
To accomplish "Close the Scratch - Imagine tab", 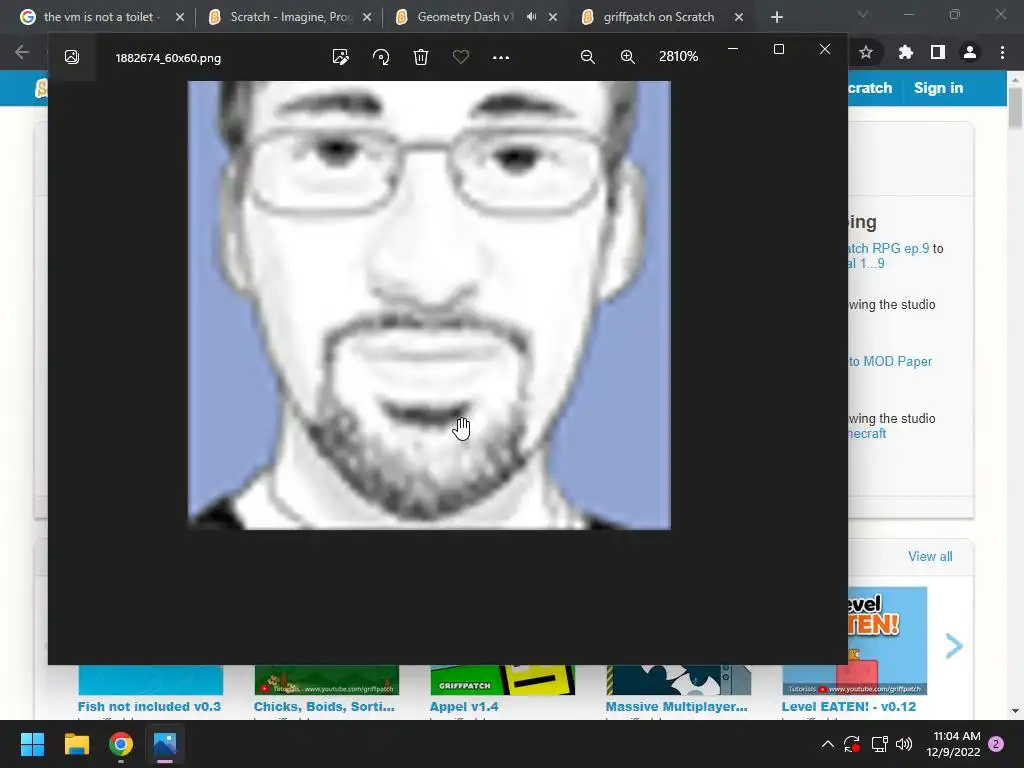I will (367, 18).
